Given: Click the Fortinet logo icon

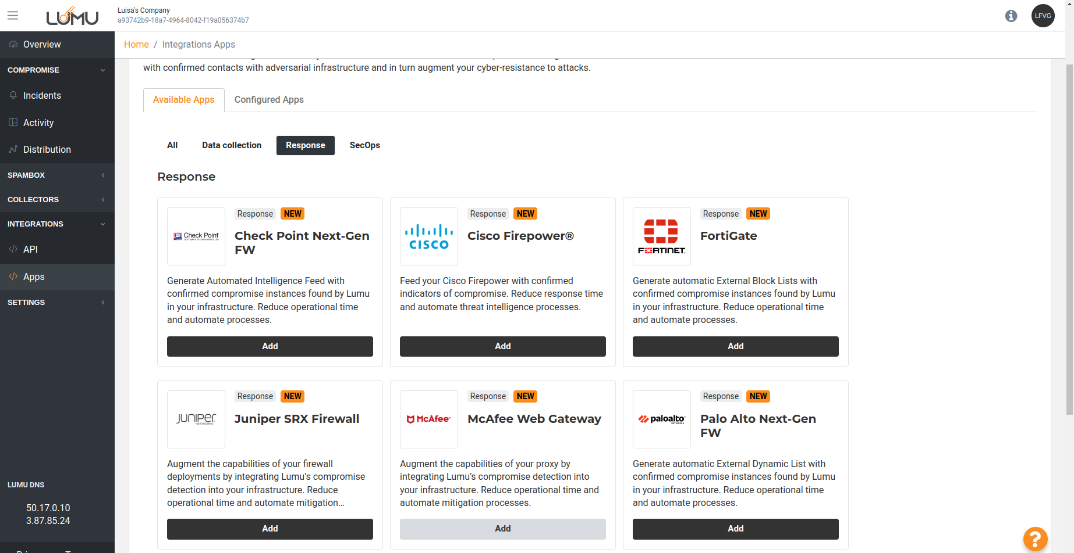Looking at the screenshot, I should (662, 236).
